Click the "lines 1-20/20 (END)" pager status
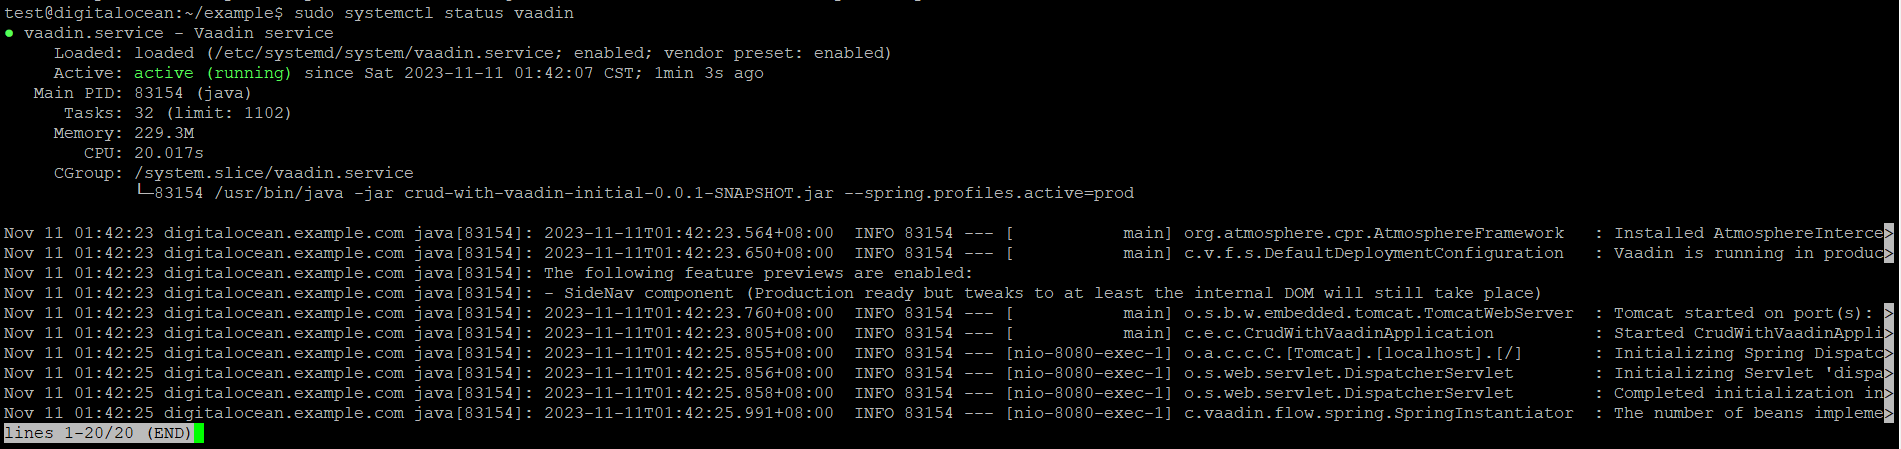Screen dimensions: 1901x449 (98, 433)
